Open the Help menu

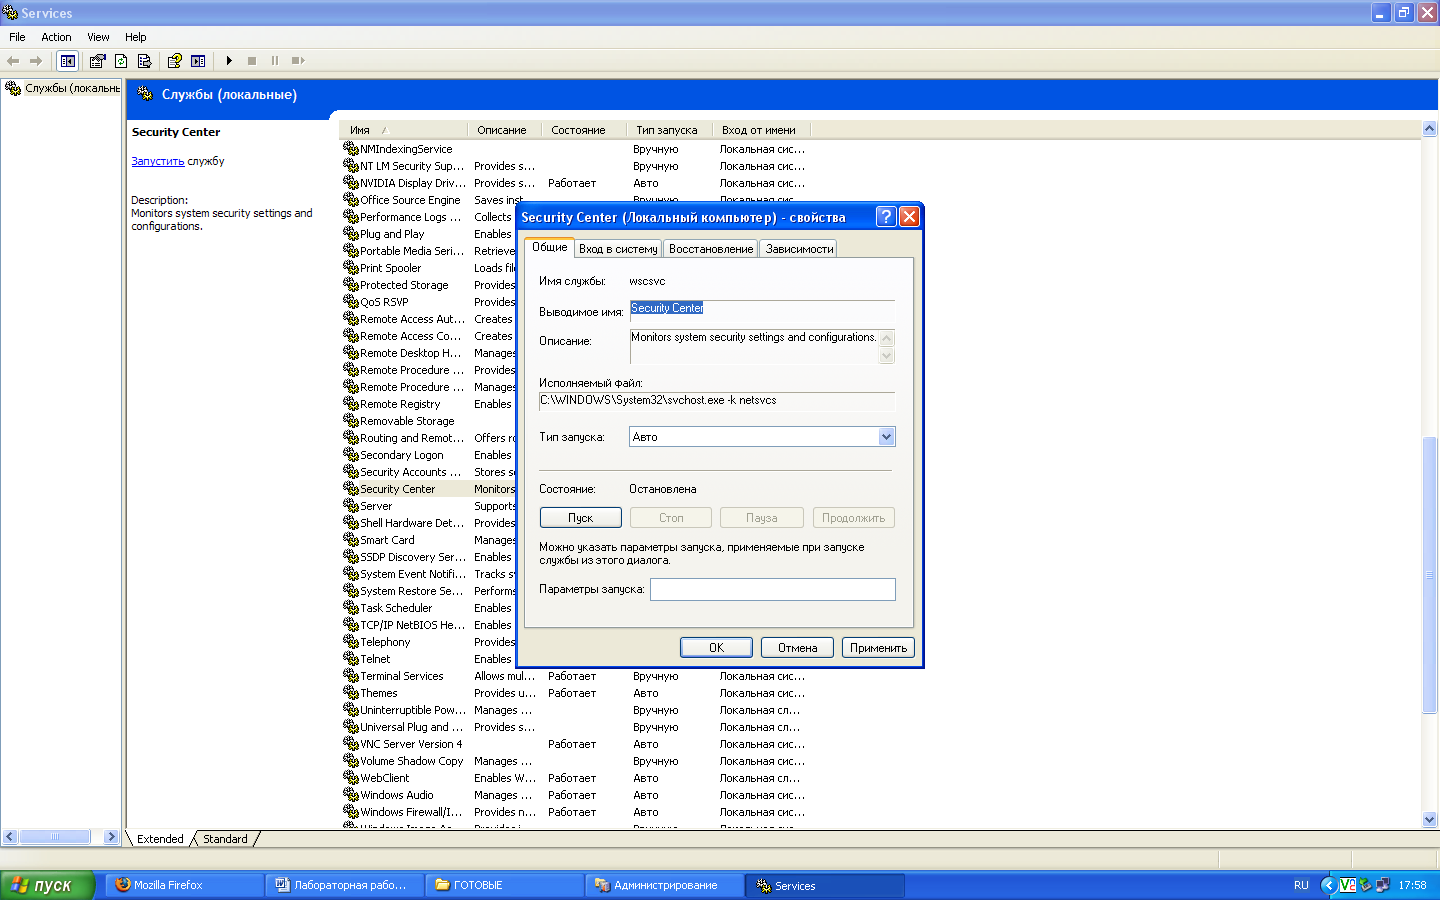pyautogui.click(x=136, y=37)
